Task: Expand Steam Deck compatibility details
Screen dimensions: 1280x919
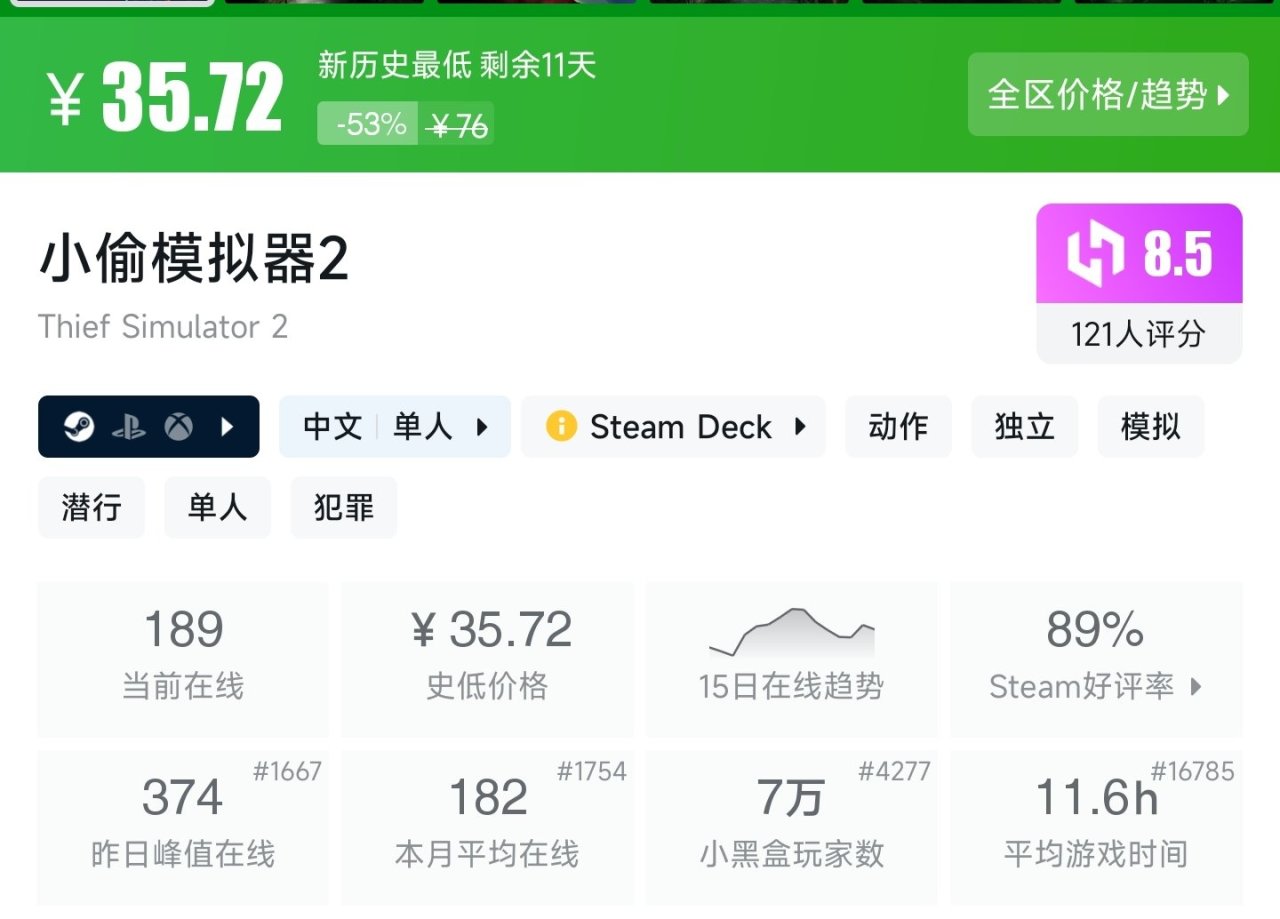Action: 800,427
